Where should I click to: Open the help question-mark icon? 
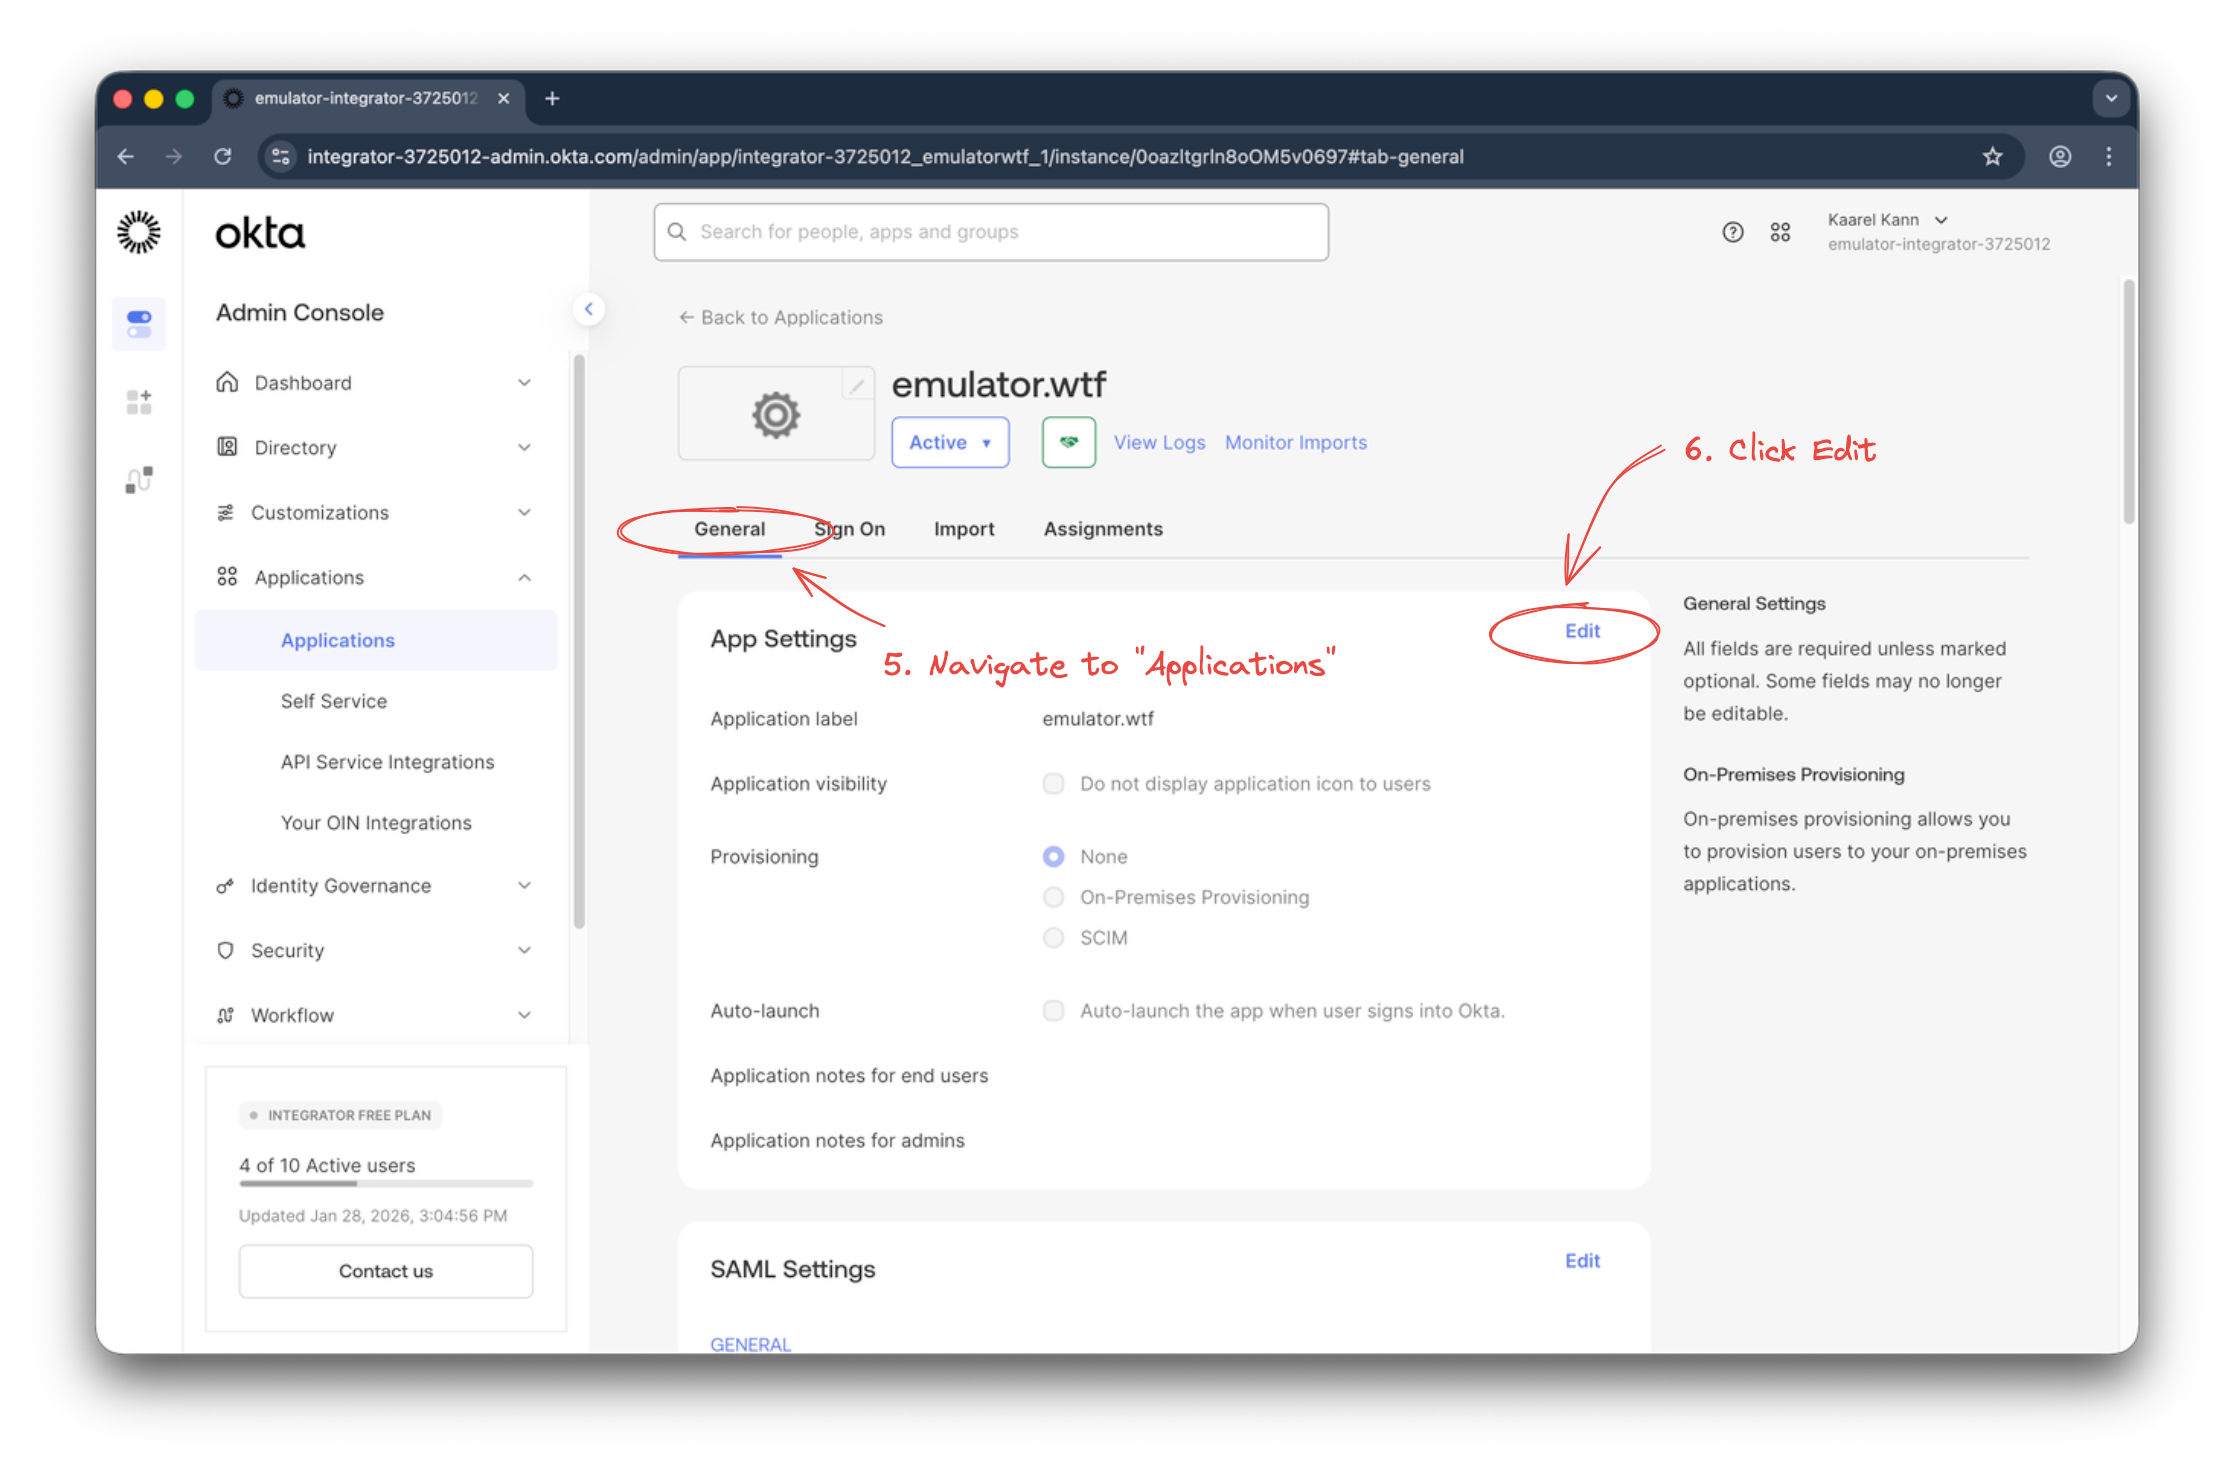click(1732, 231)
